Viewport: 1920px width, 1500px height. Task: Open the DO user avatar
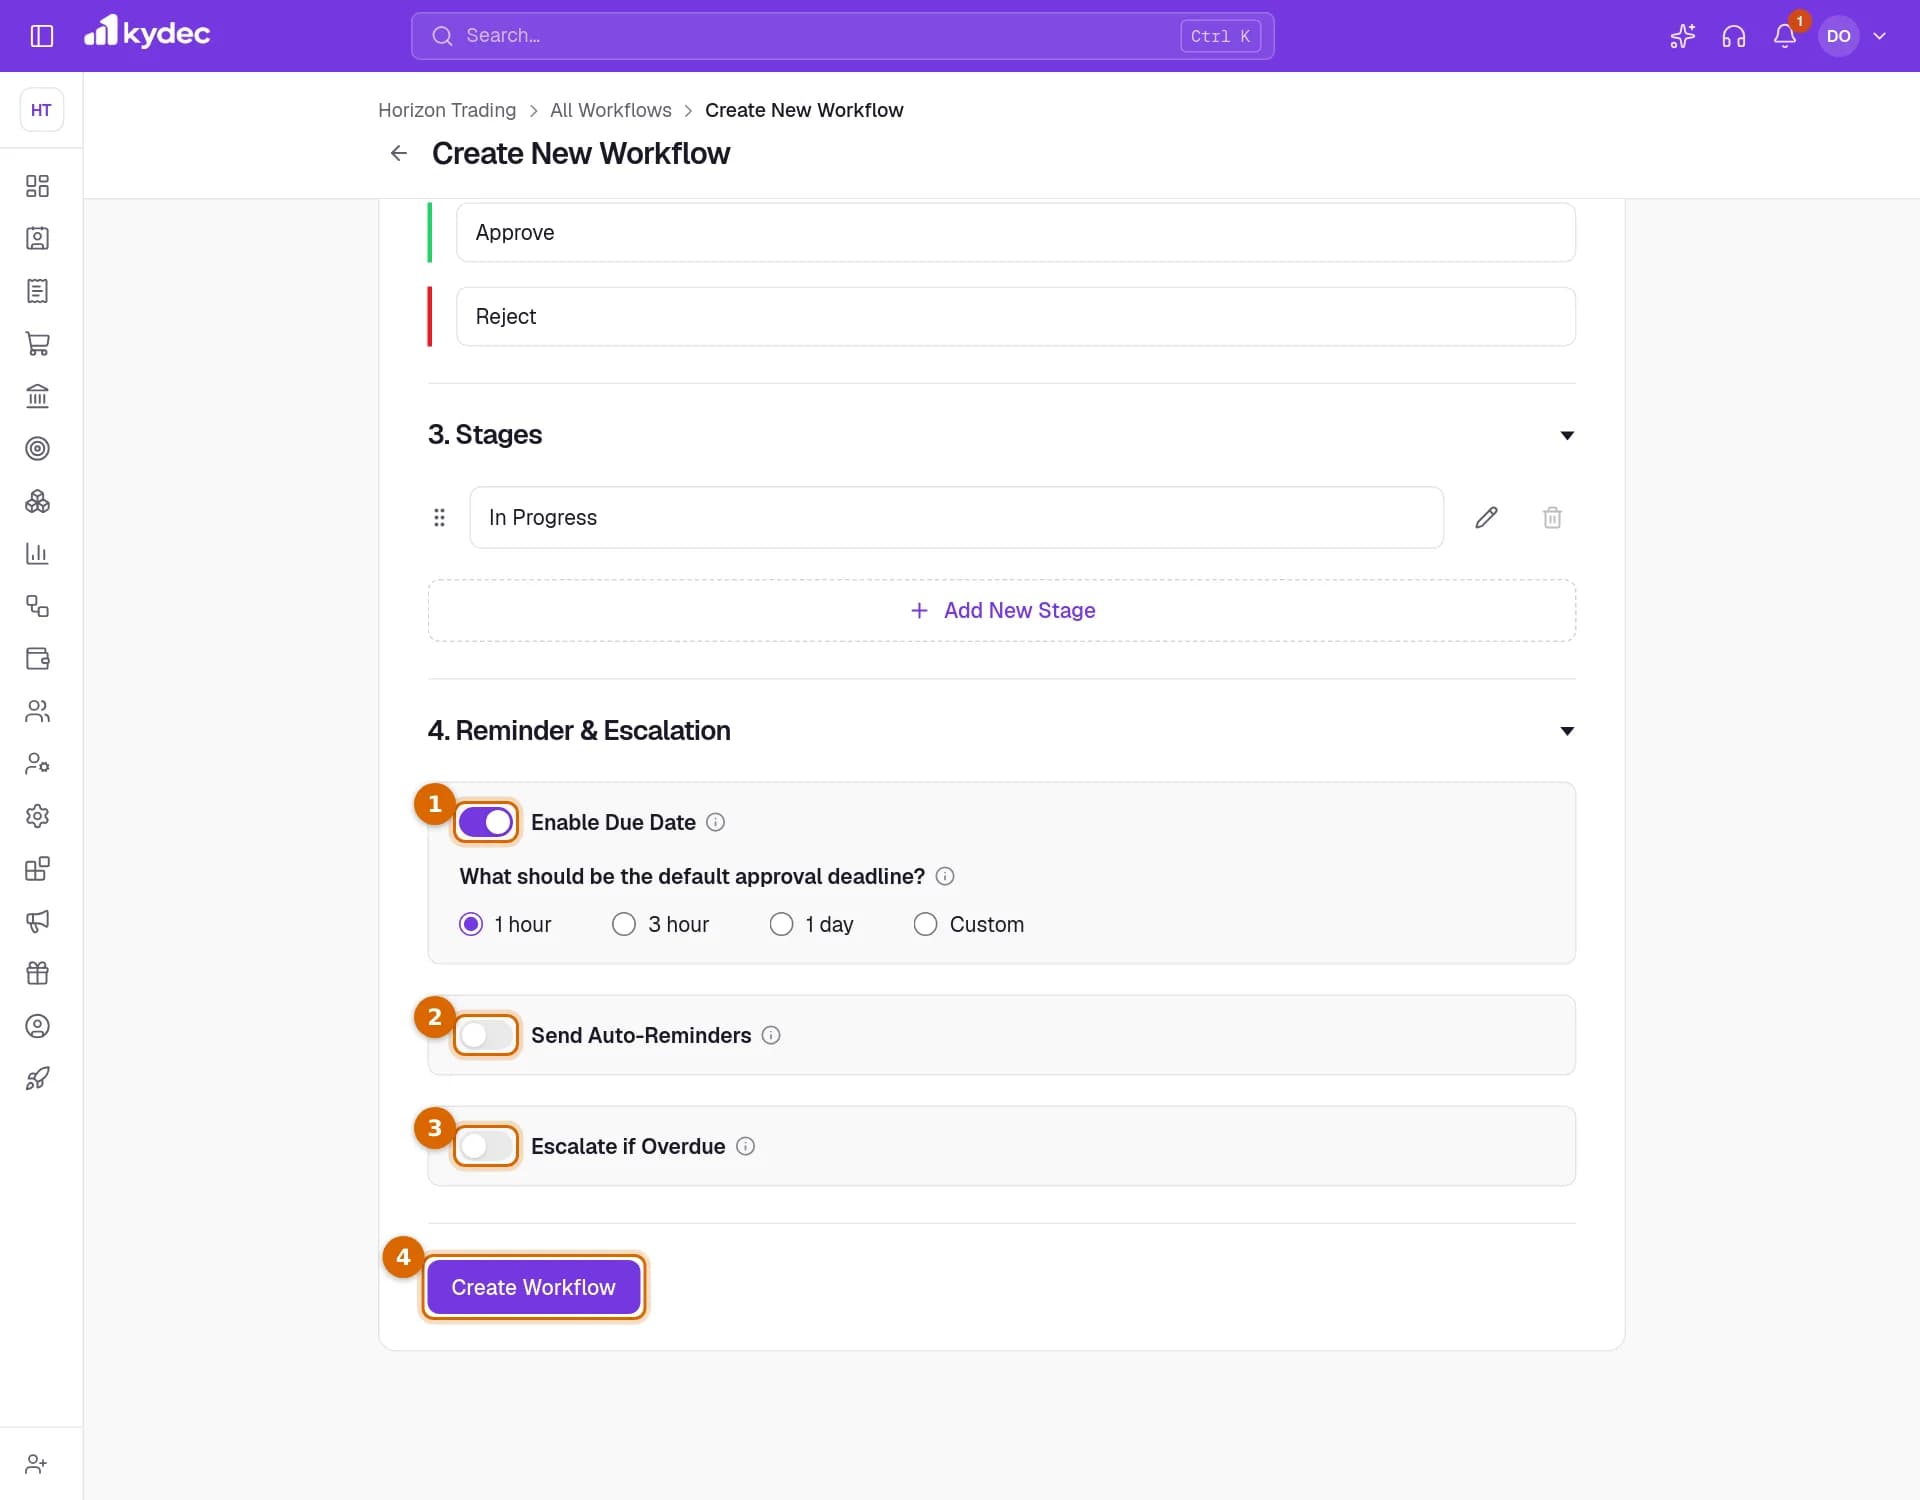(1838, 36)
